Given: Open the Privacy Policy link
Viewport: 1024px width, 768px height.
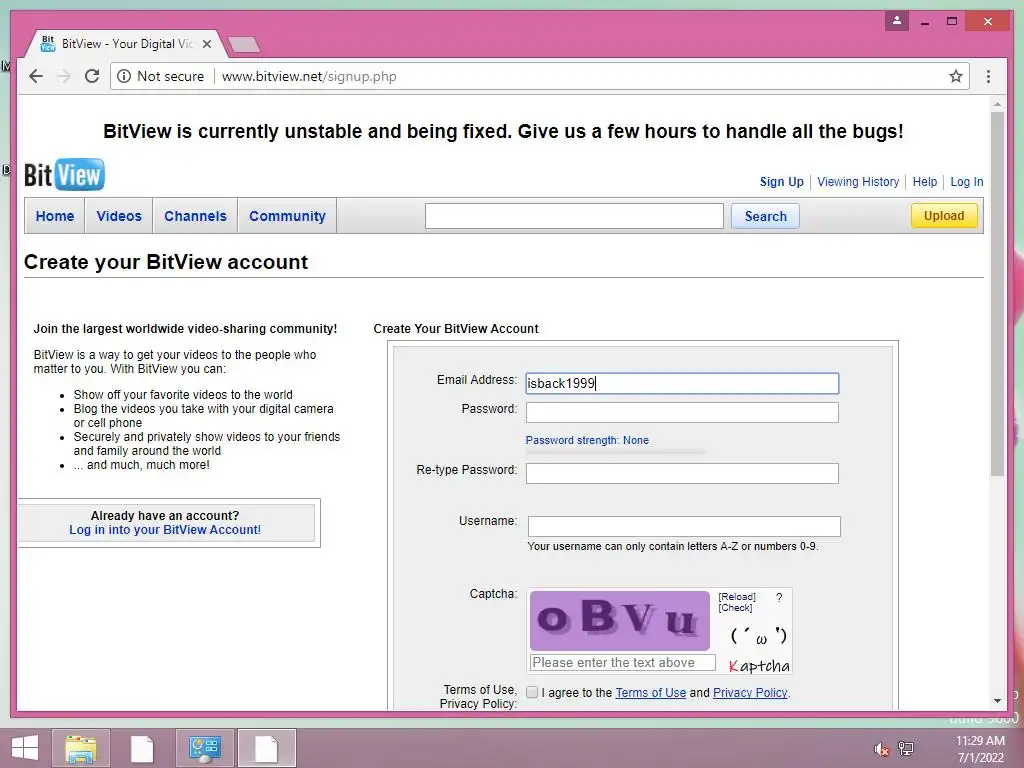Looking at the screenshot, I should coord(750,693).
